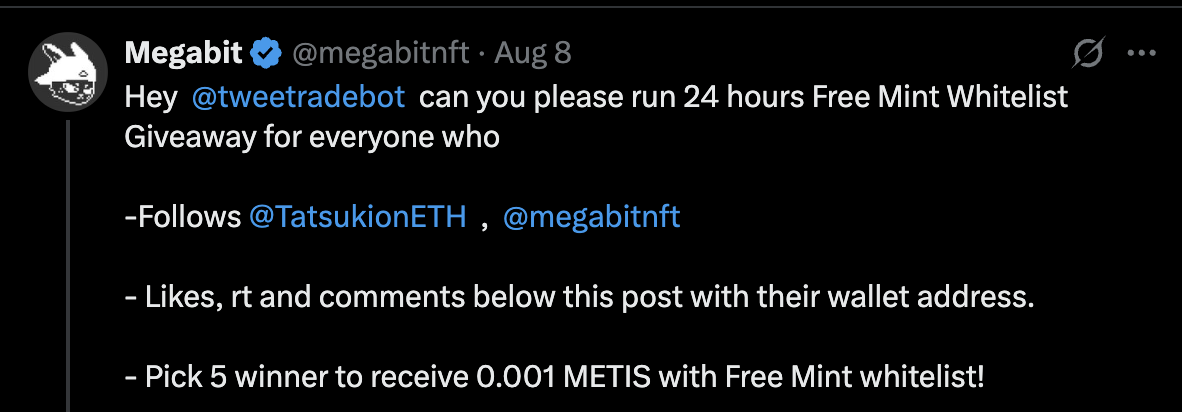Click the word "Hey" in the post
The height and width of the screenshot is (412, 1182).
pyautogui.click(x=149, y=97)
